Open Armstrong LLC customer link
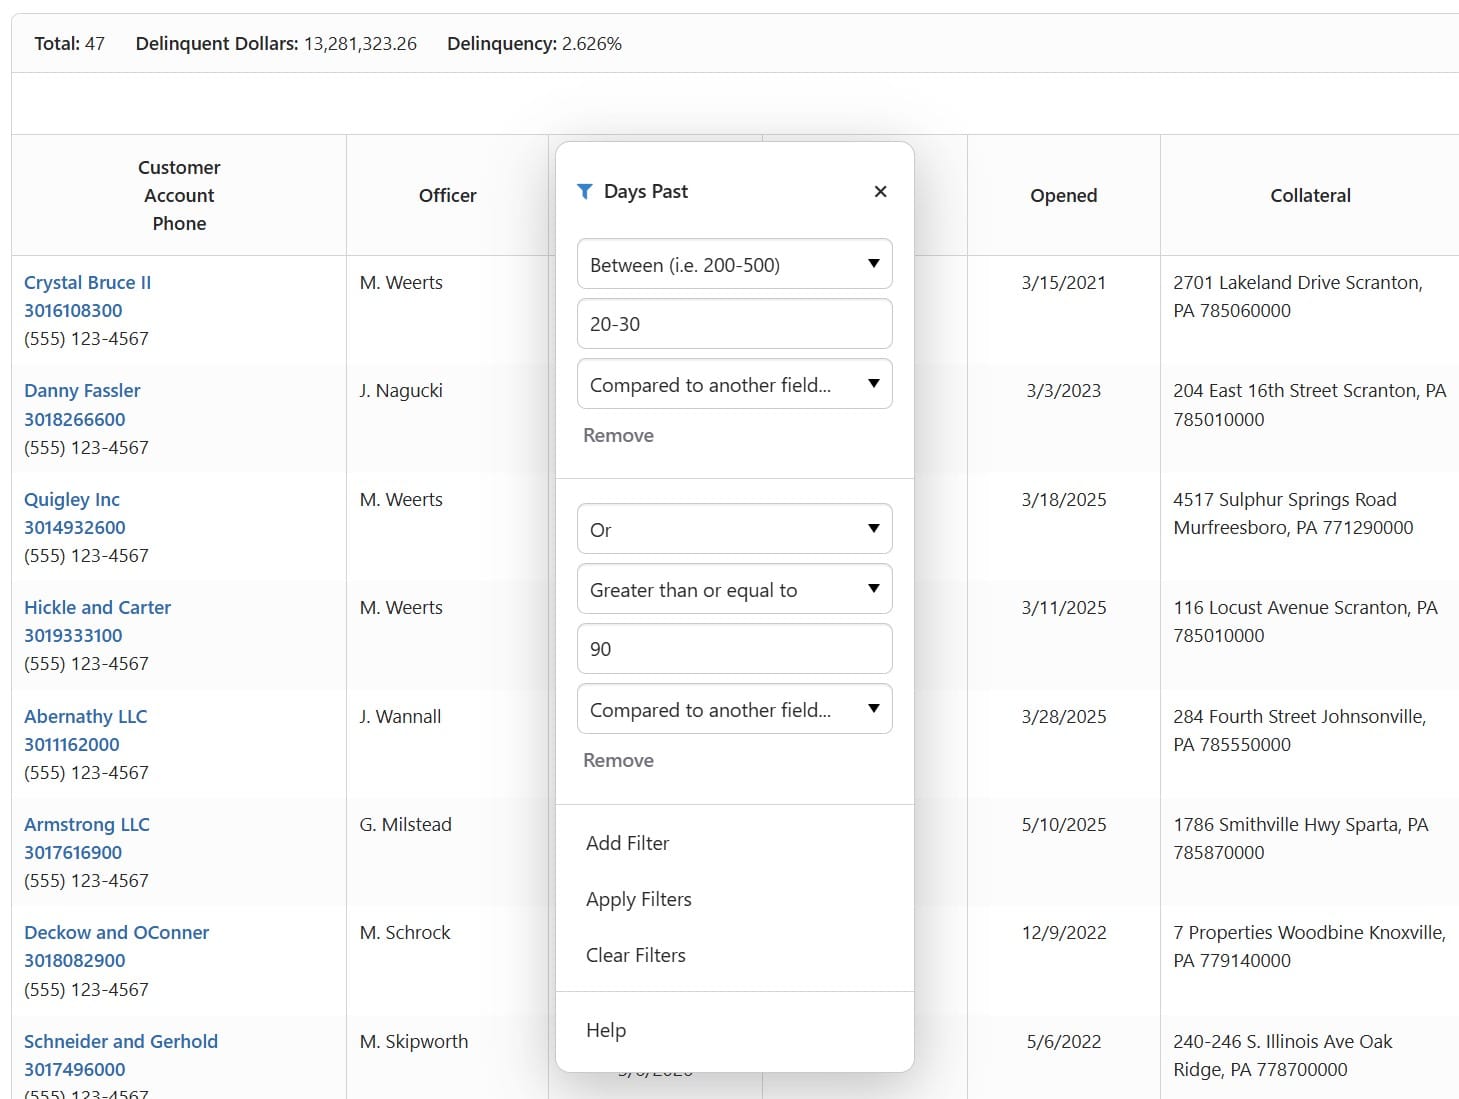Screen dimensions: 1459x1099 [x=87, y=824]
